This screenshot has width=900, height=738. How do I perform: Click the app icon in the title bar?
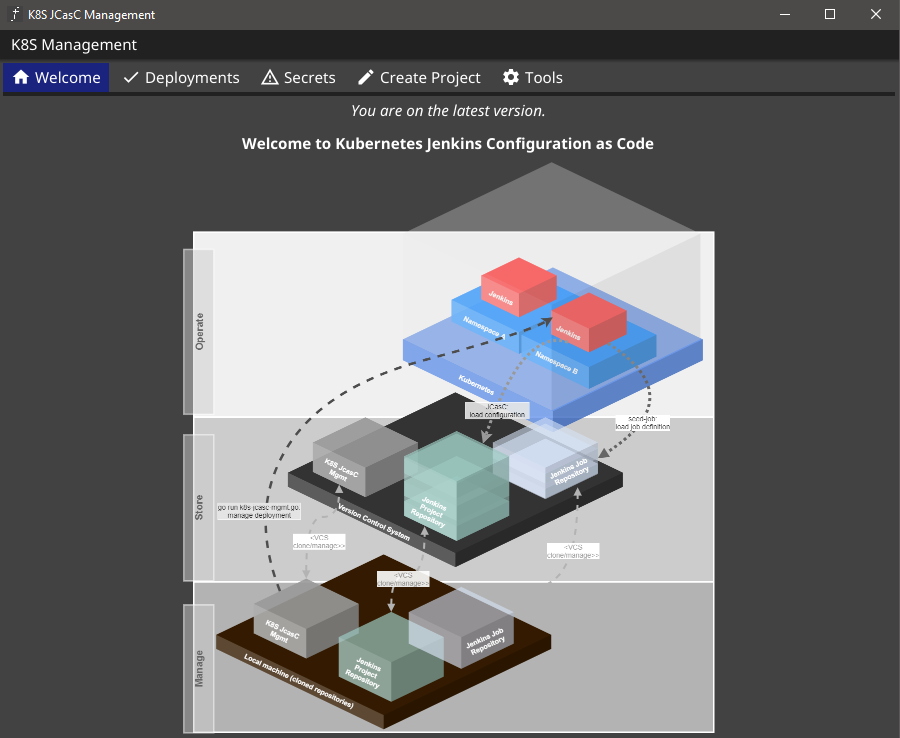tap(15, 14)
